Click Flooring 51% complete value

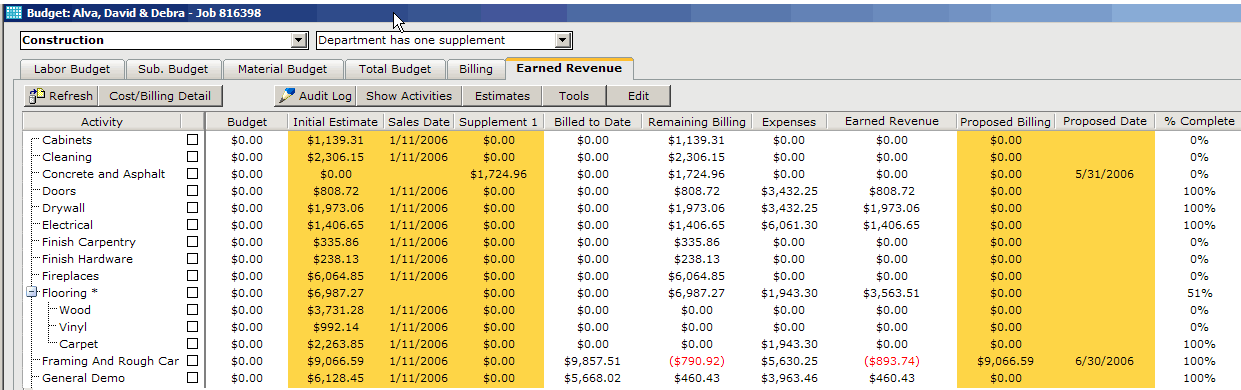(x=1199, y=293)
